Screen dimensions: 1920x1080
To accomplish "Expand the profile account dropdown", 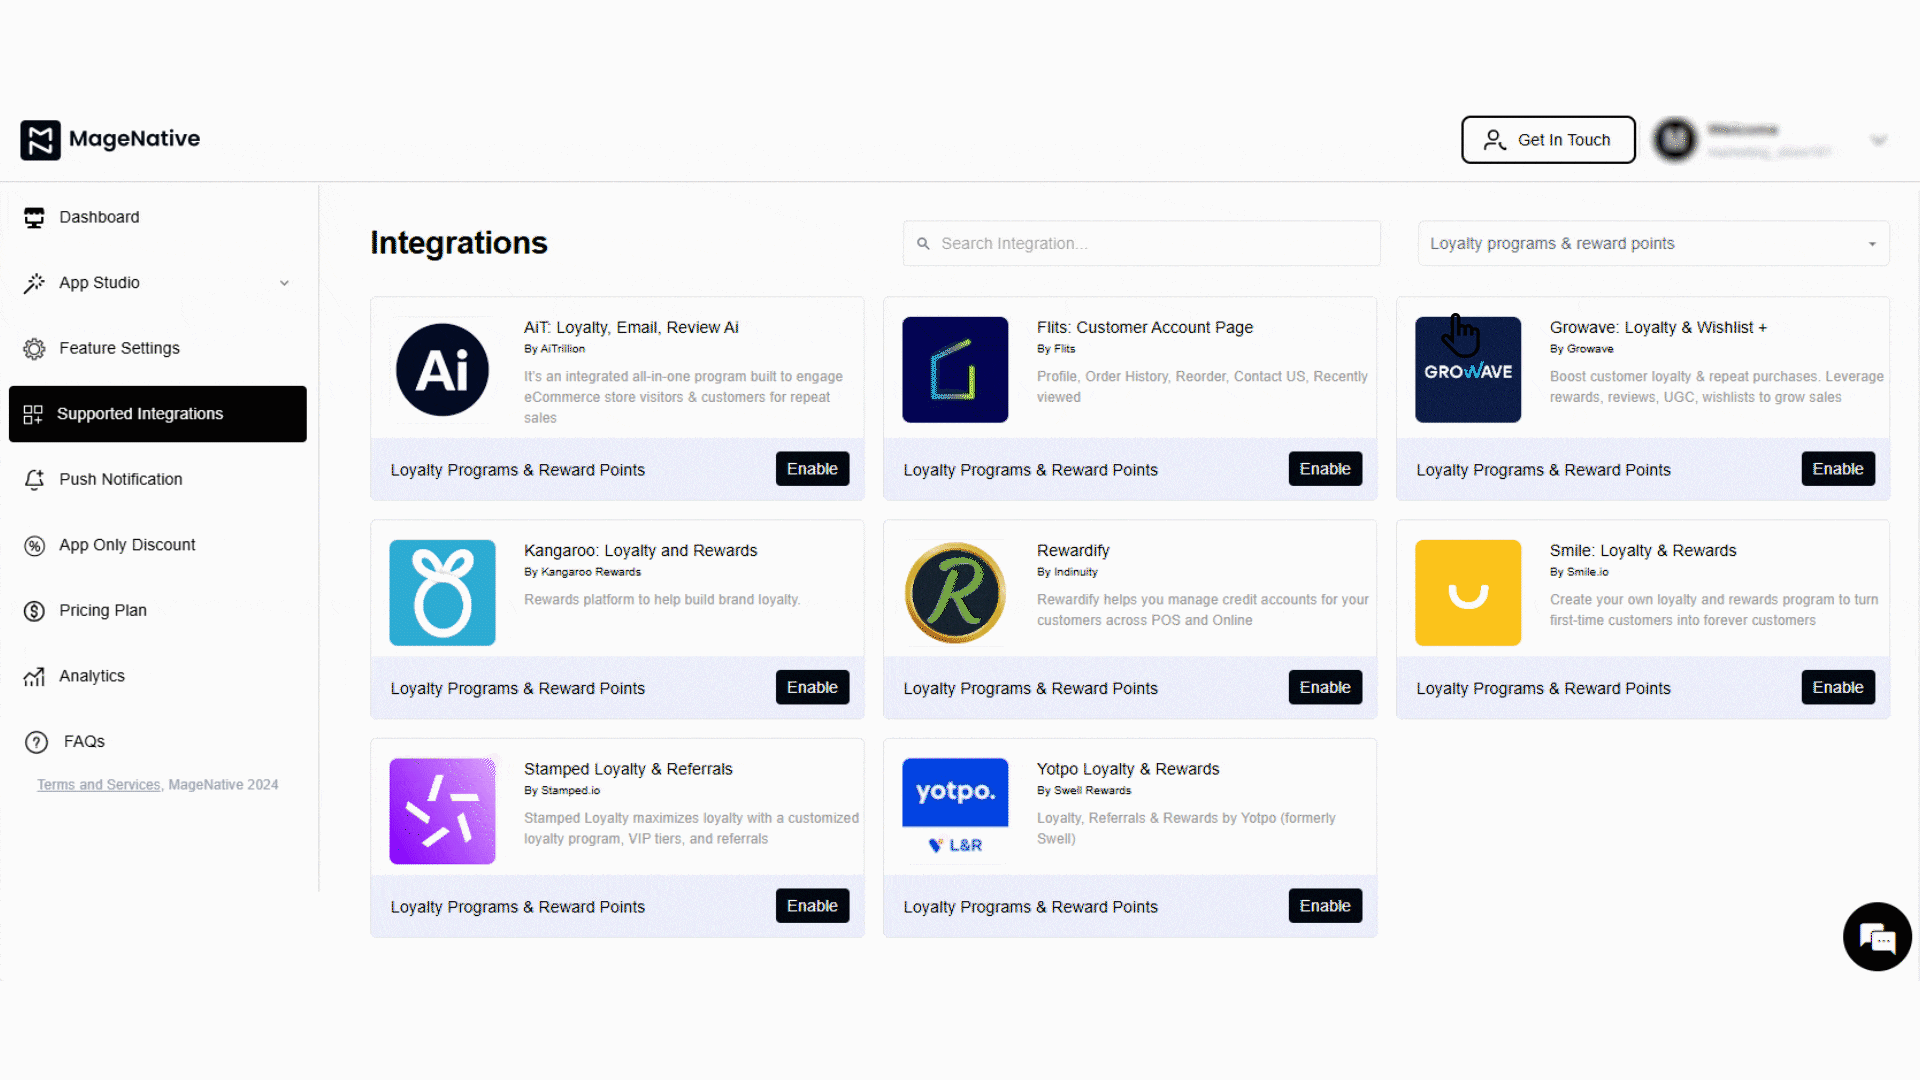I will click(1879, 140).
